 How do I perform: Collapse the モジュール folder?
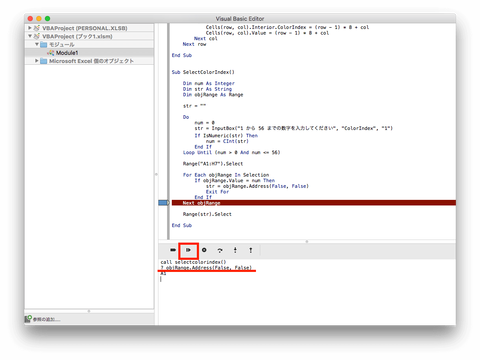pos(37,44)
